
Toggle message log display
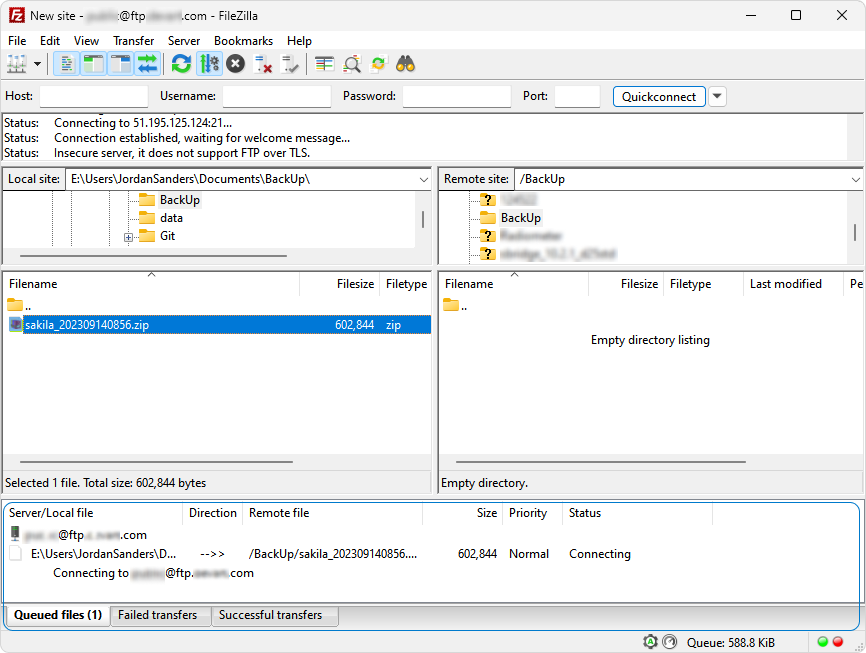coord(66,65)
